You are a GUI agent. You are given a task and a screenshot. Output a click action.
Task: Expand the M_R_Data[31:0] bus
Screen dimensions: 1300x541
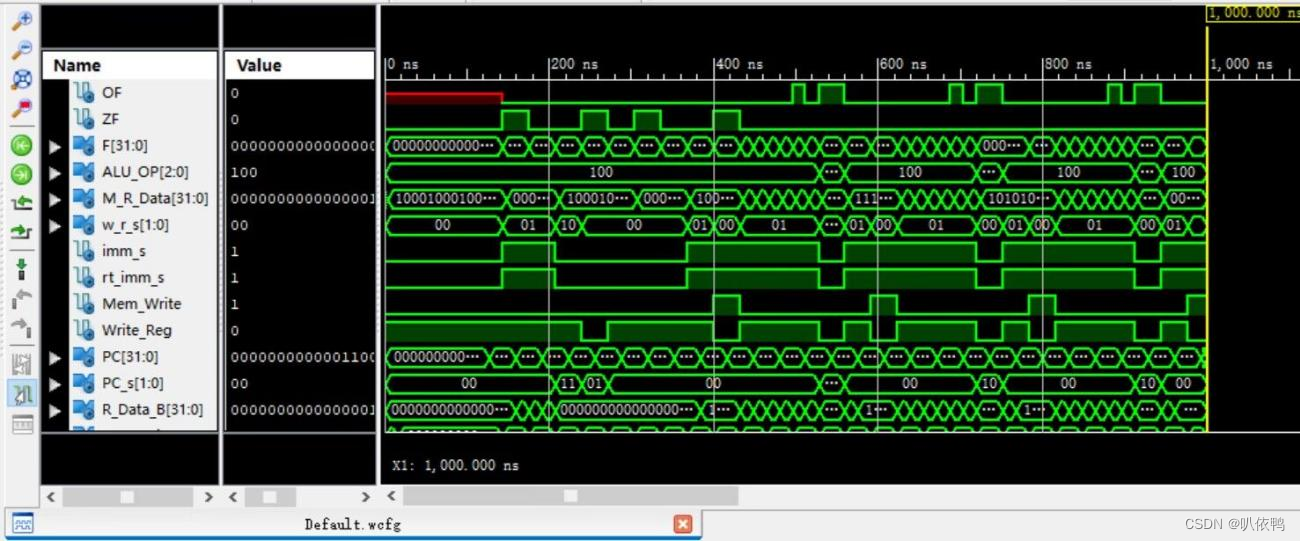point(56,199)
